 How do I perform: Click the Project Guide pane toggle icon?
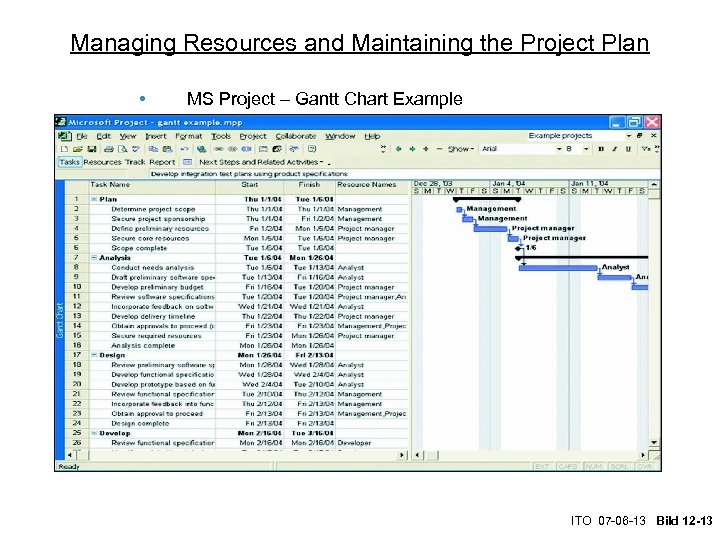(x=187, y=162)
